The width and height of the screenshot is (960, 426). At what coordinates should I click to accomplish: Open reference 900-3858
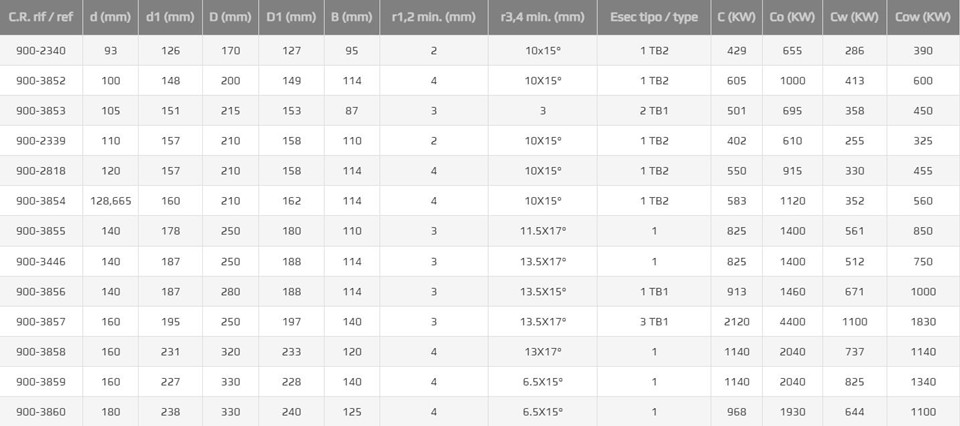(x=41, y=352)
